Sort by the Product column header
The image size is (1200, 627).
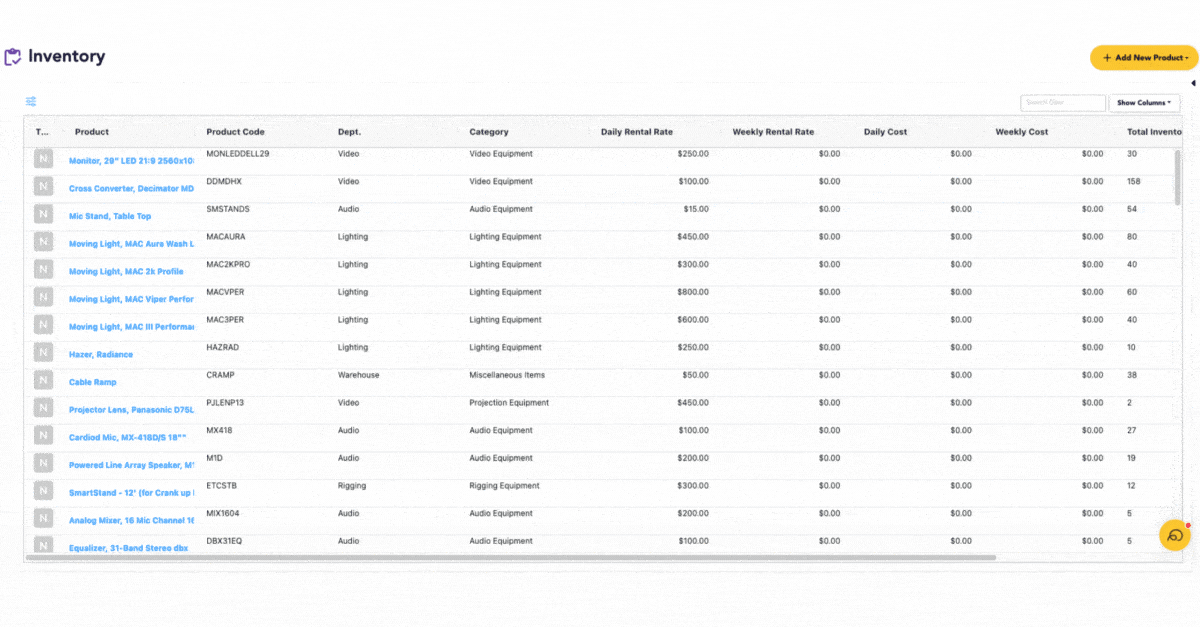(92, 132)
